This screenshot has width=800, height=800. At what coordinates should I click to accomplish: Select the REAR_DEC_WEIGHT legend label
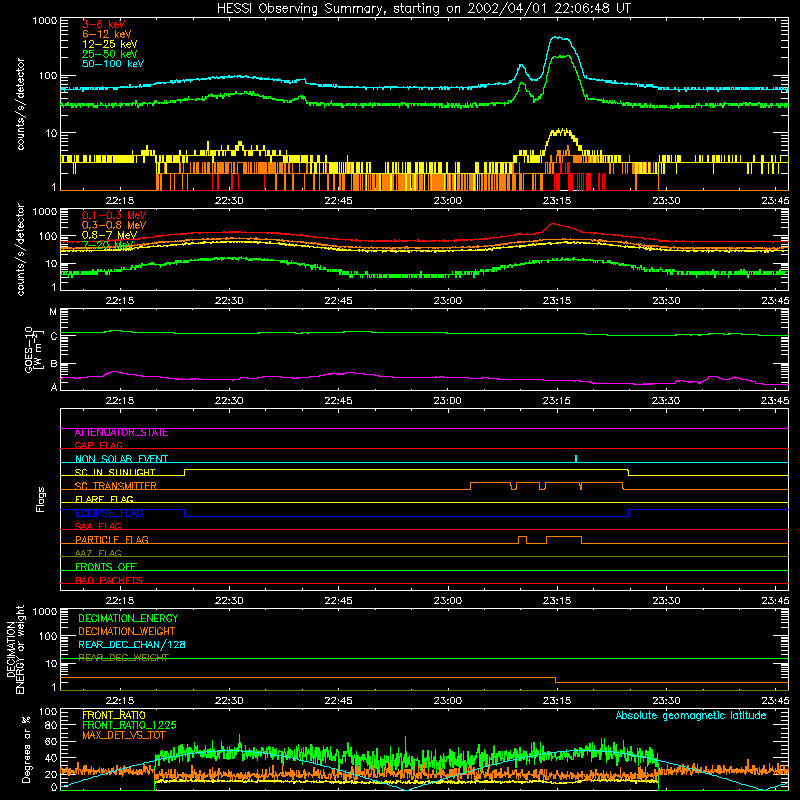coord(123,658)
